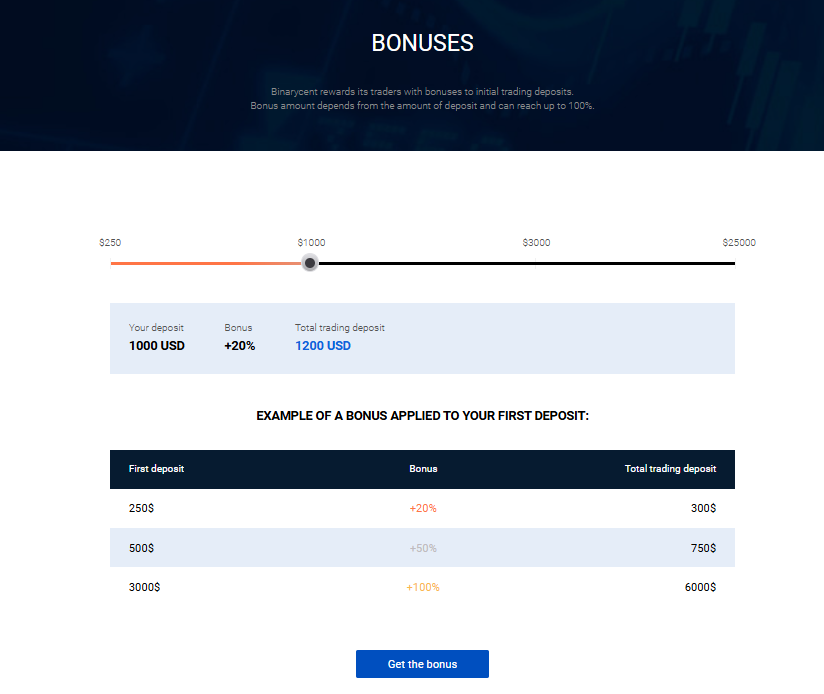Click the 1200 USD total trading deposit
This screenshot has width=824, height=694.
323,346
